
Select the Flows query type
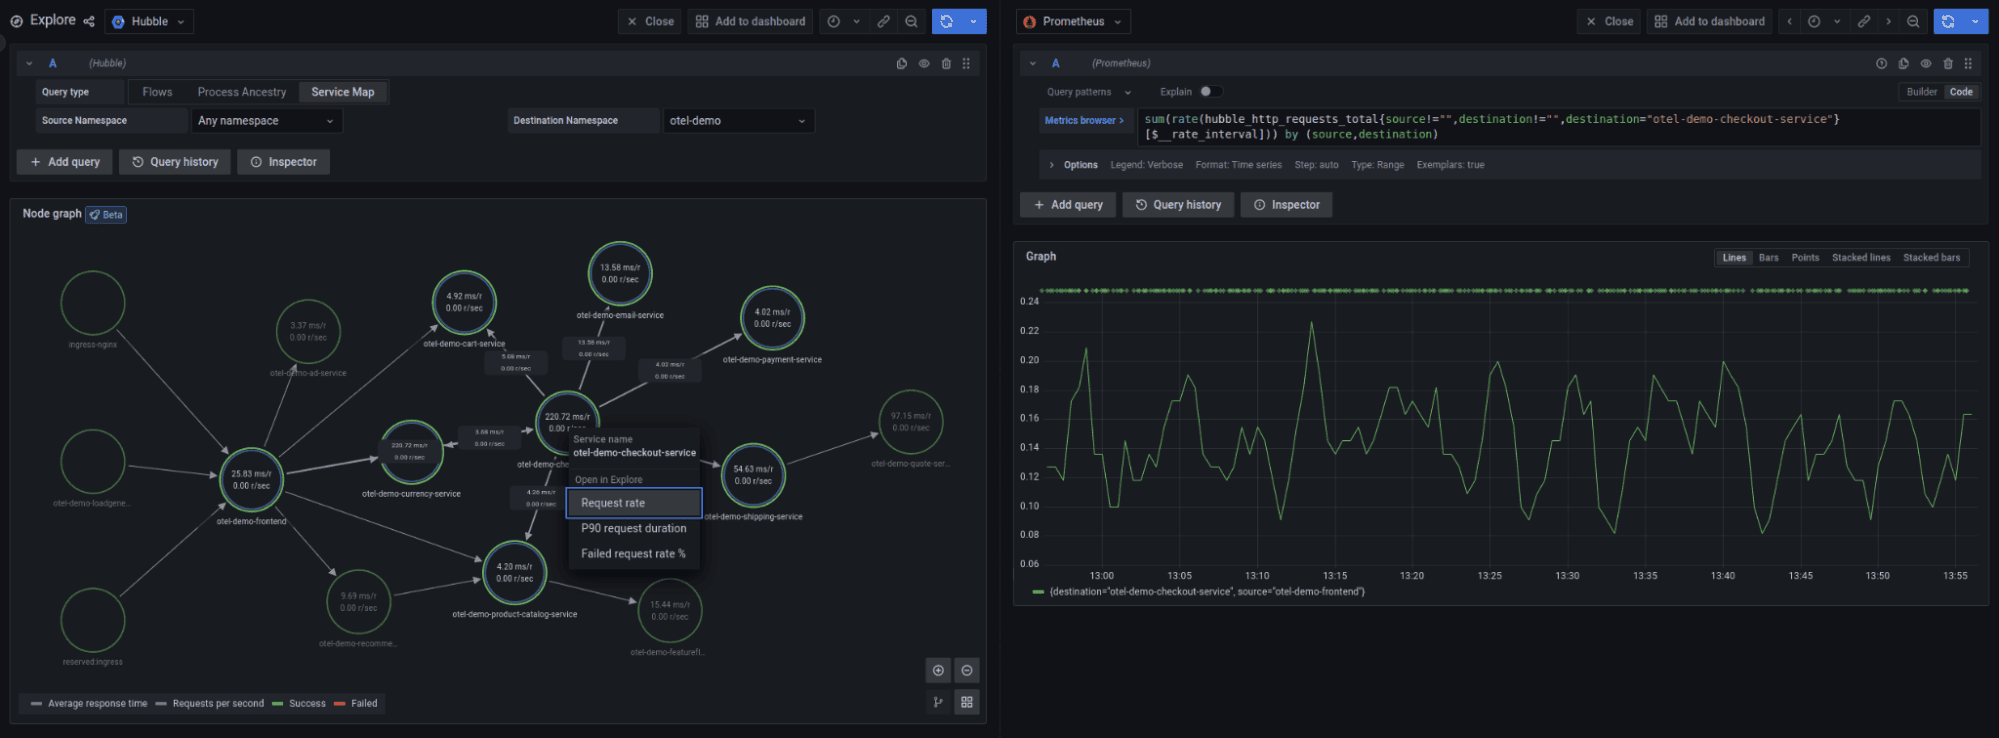(x=157, y=92)
